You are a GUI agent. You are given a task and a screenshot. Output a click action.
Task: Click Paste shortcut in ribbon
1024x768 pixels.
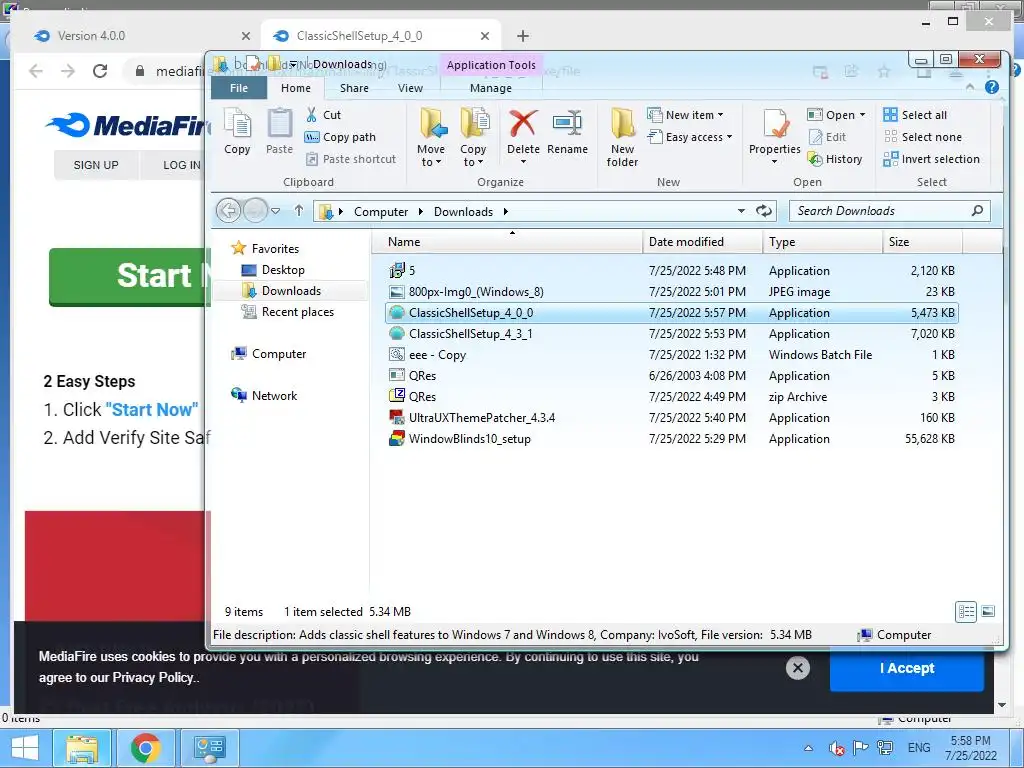tap(351, 159)
